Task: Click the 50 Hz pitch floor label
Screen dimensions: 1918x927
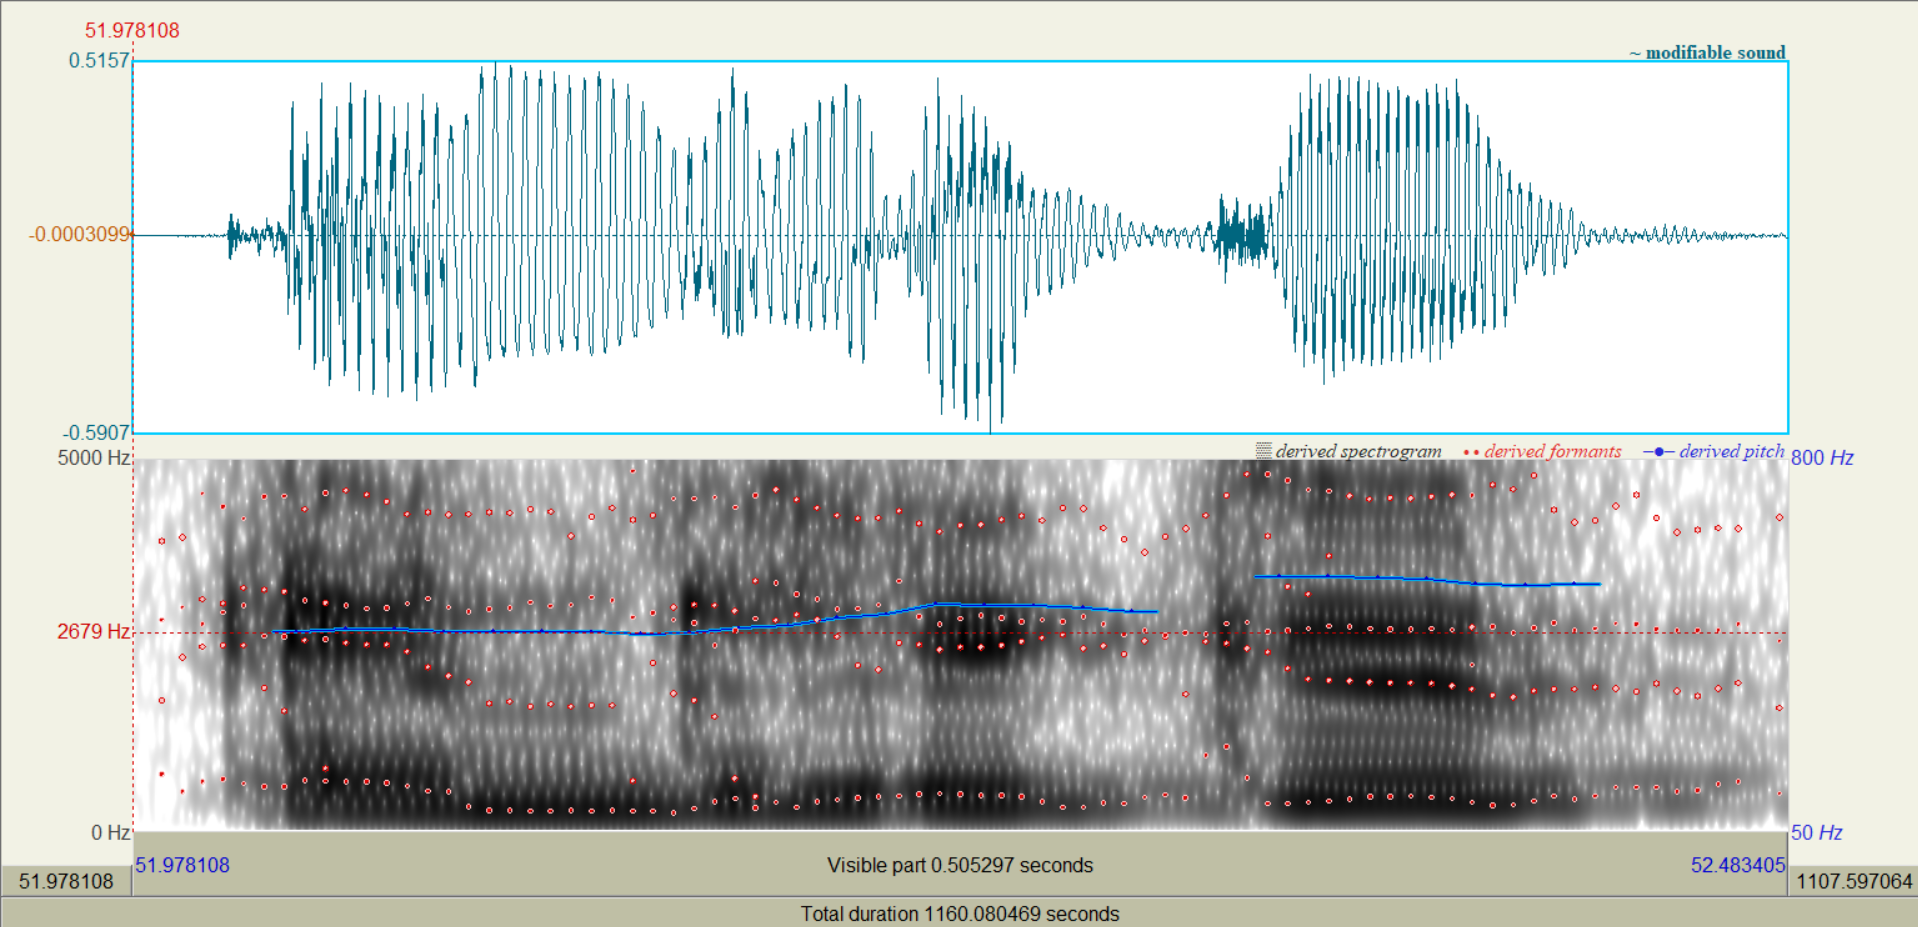Action: pos(1816,832)
